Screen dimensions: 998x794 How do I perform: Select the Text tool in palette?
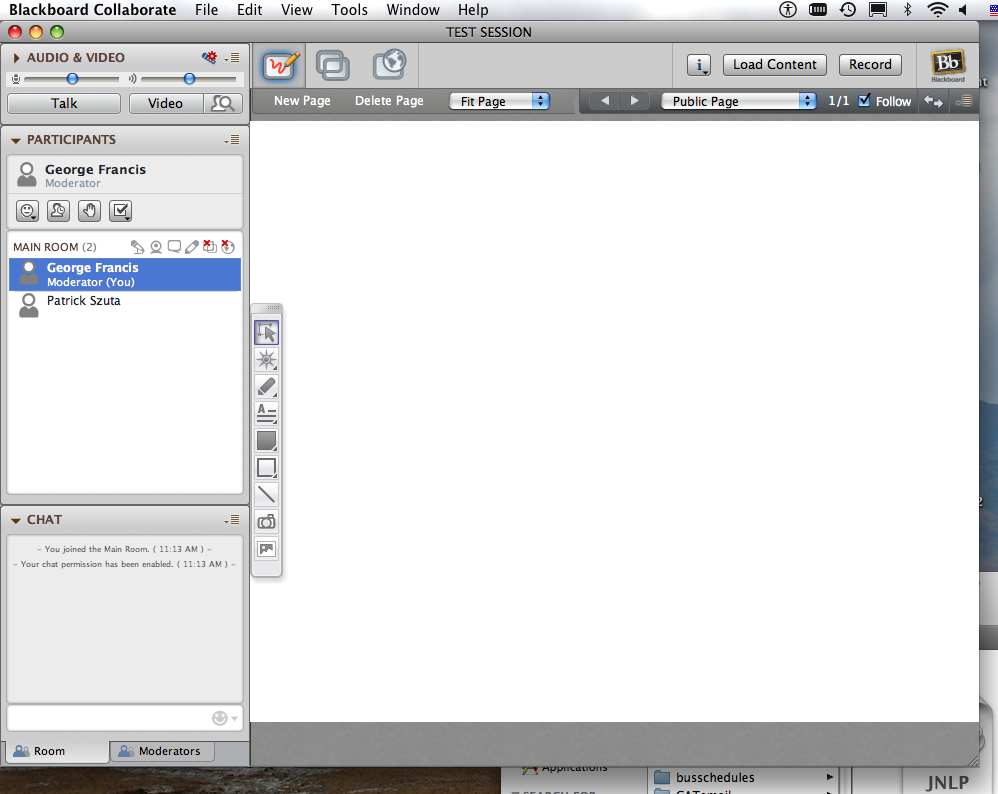click(266, 413)
